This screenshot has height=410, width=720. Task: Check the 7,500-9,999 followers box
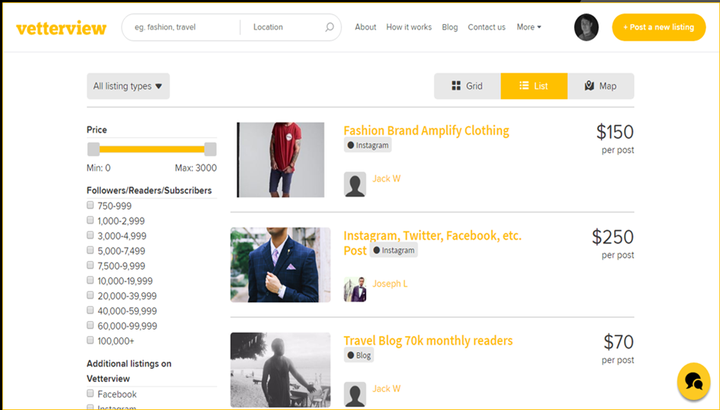click(90, 265)
